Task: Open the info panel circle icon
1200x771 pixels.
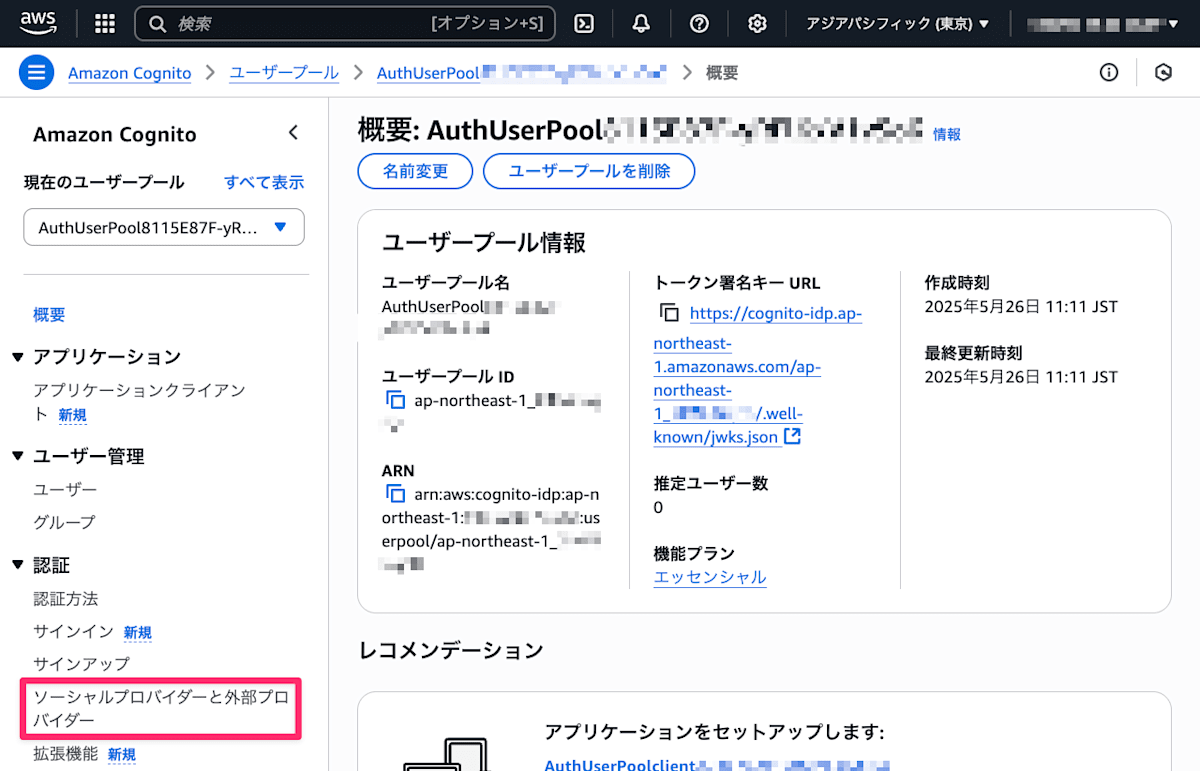Action: (1108, 72)
